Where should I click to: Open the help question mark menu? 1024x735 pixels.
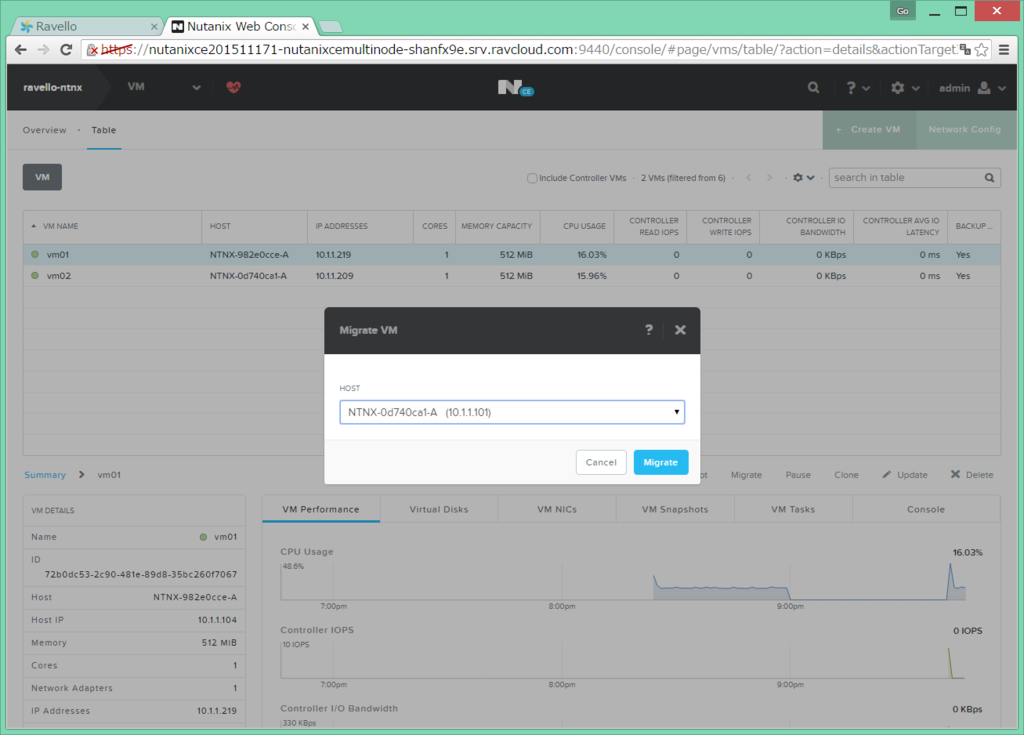tap(857, 88)
